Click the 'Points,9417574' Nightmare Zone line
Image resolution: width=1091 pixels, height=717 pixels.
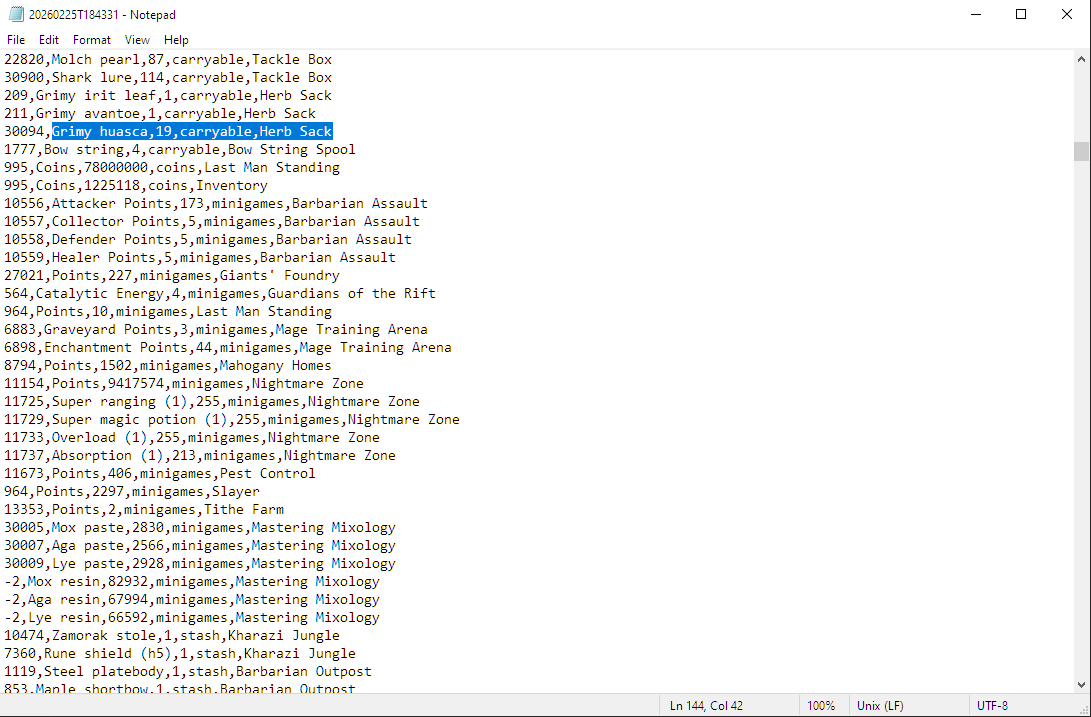[184, 384]
